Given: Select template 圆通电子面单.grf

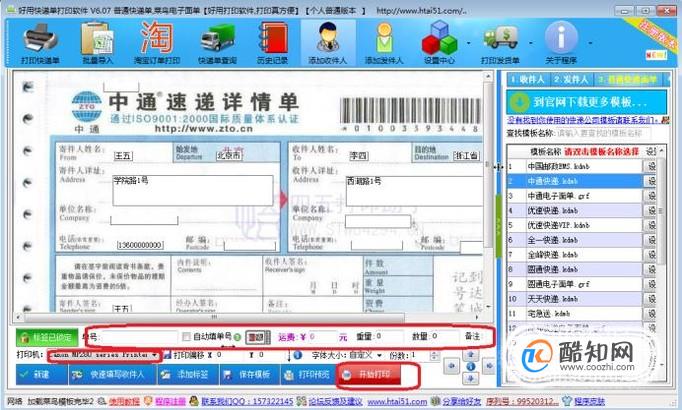Looking at the screenshot, I should tap(575, 284).
